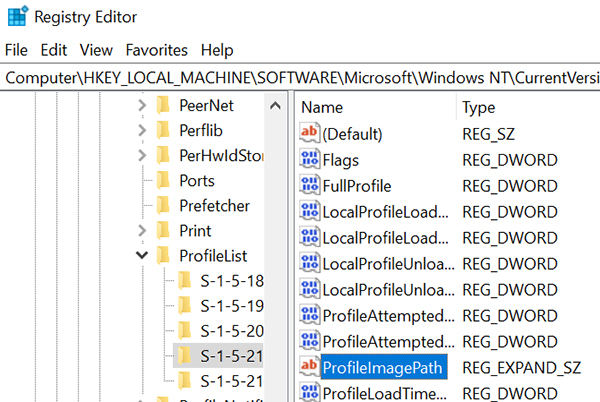Expand the PerHwIdStor key chevron
This screenshot has height=402, width=600.
point(142,155)
